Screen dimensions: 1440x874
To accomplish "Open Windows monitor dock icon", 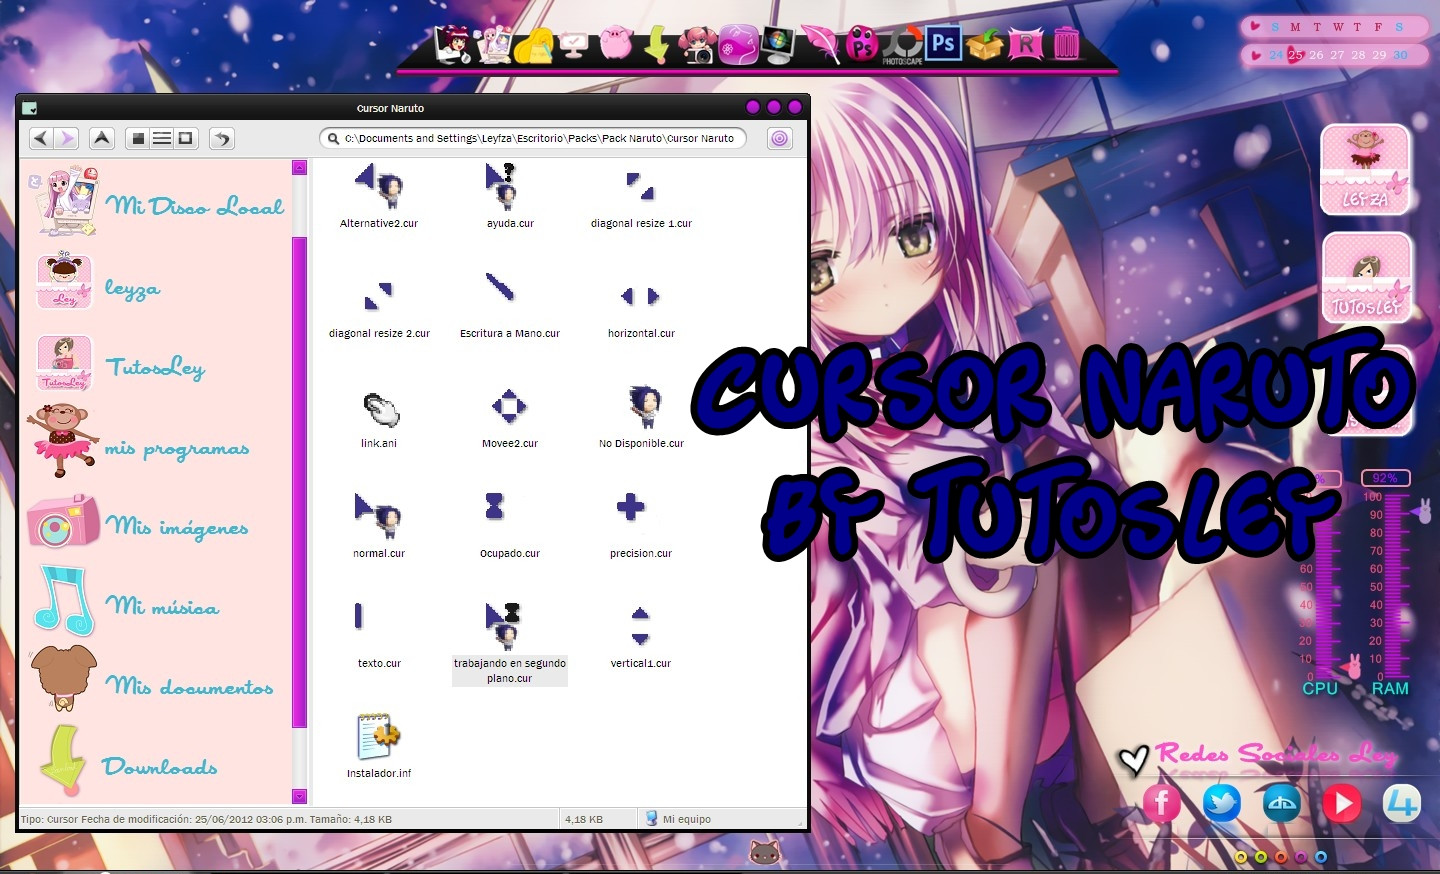I will pyautogui.click(x=777, y=43).
